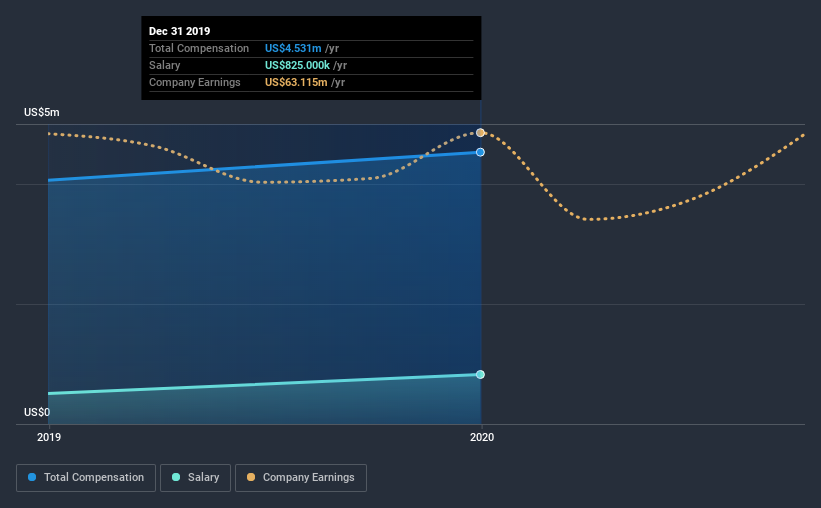Screen dimensions: 821x508
Task: Click the Salary label in tooltip
Action: click(x=164, y=65)
